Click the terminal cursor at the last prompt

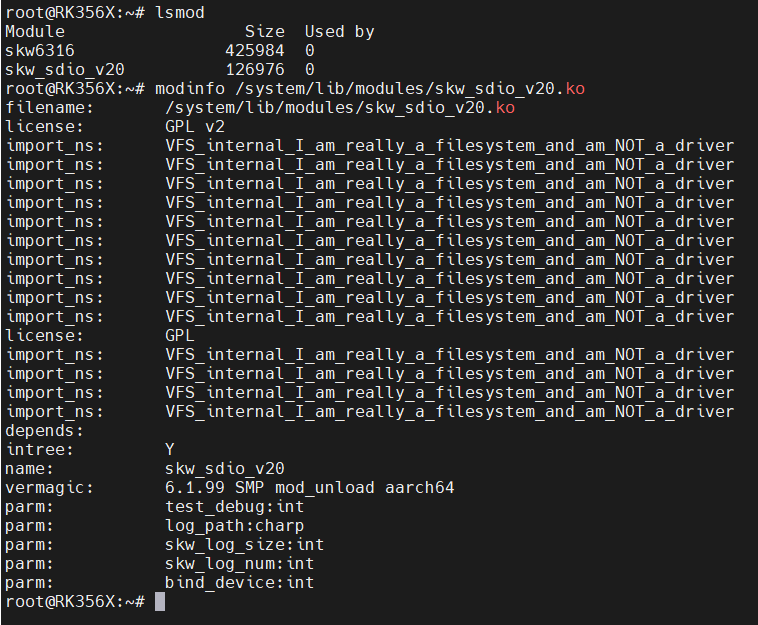(x=160, y=602)
